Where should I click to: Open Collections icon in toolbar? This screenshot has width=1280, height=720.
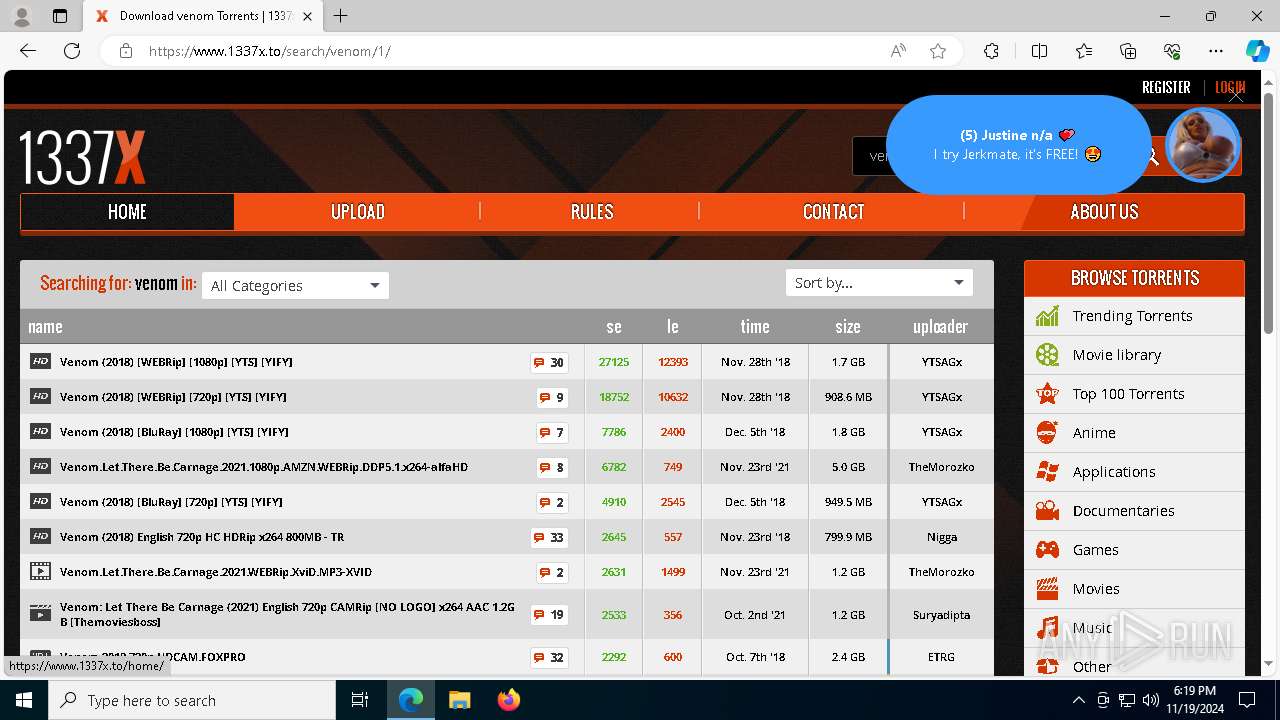click(1128, 51)
